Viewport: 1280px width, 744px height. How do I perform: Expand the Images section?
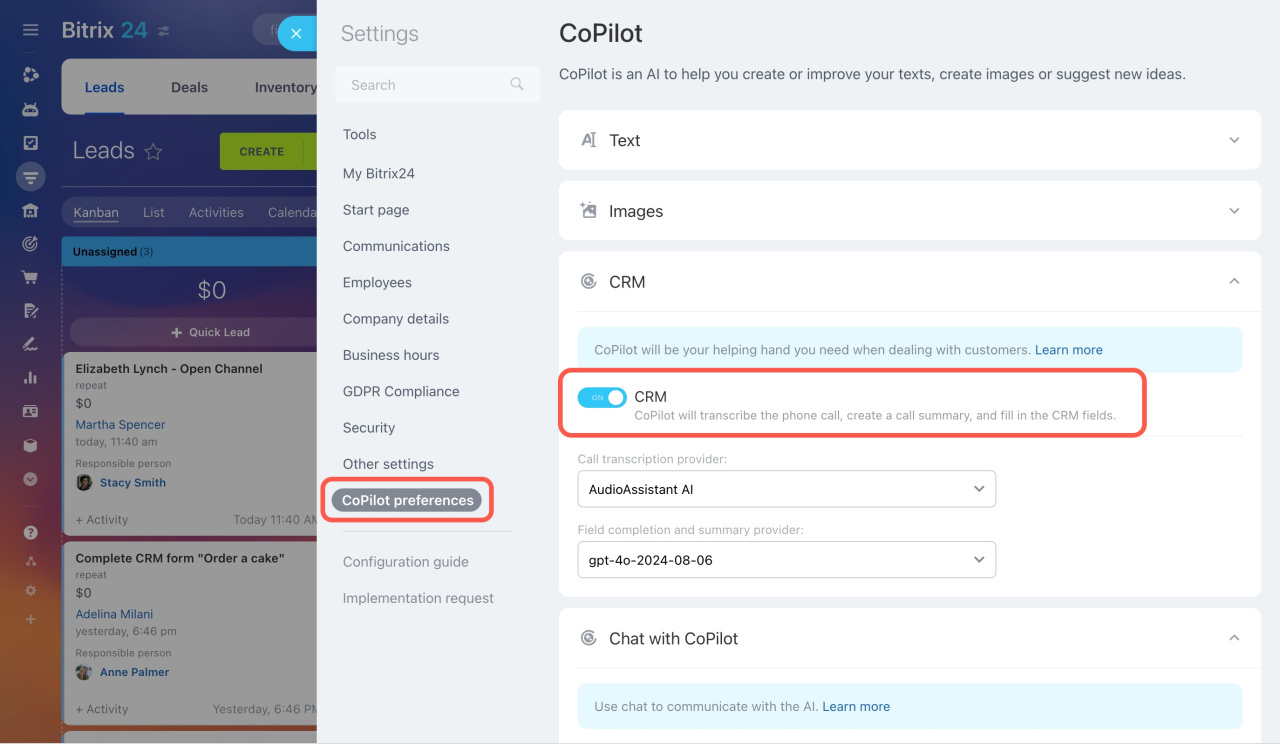pyautogui.click(x=1234, y=211)
